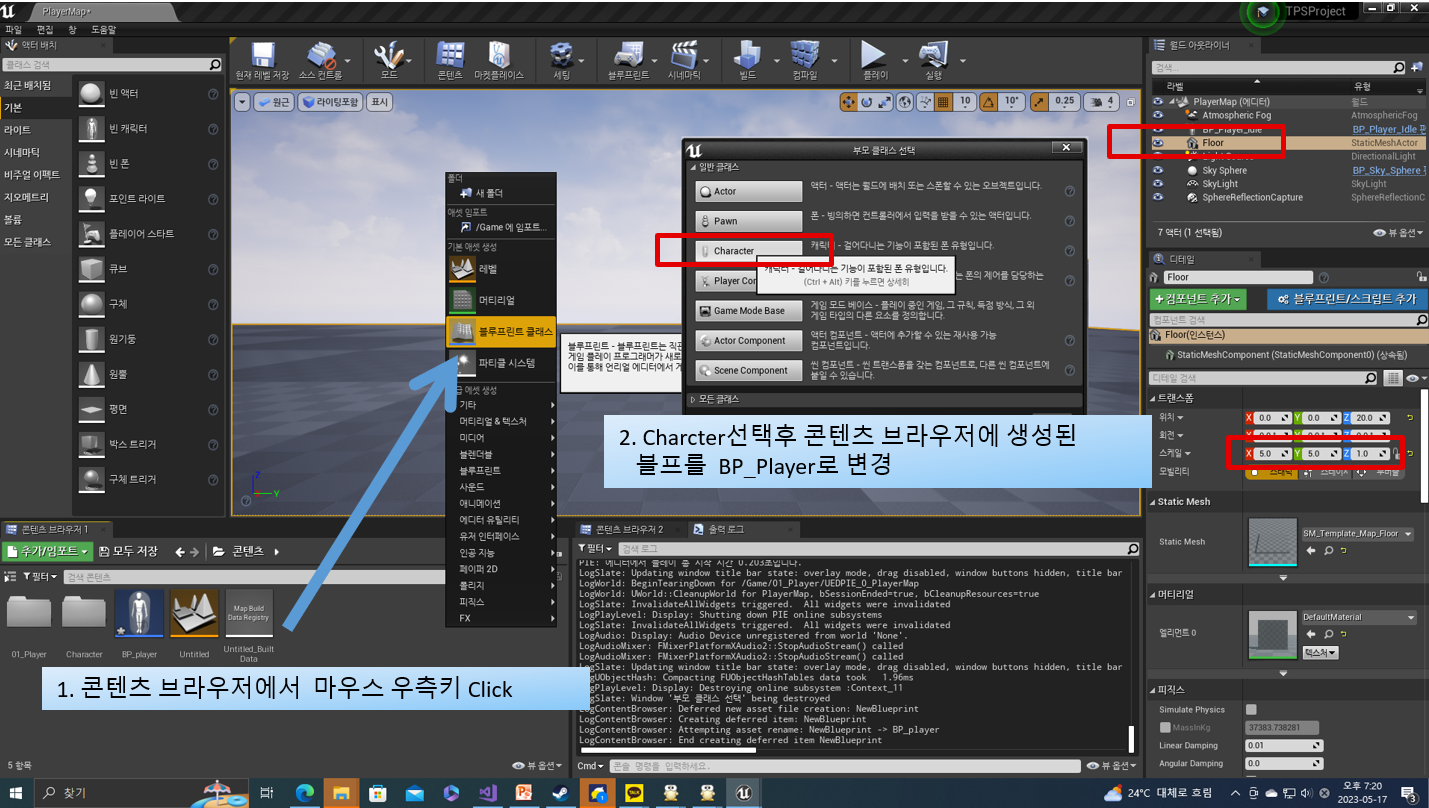Select the 박스 트리거 placement item
1429x808 pixels.
[x=148, y=444]
